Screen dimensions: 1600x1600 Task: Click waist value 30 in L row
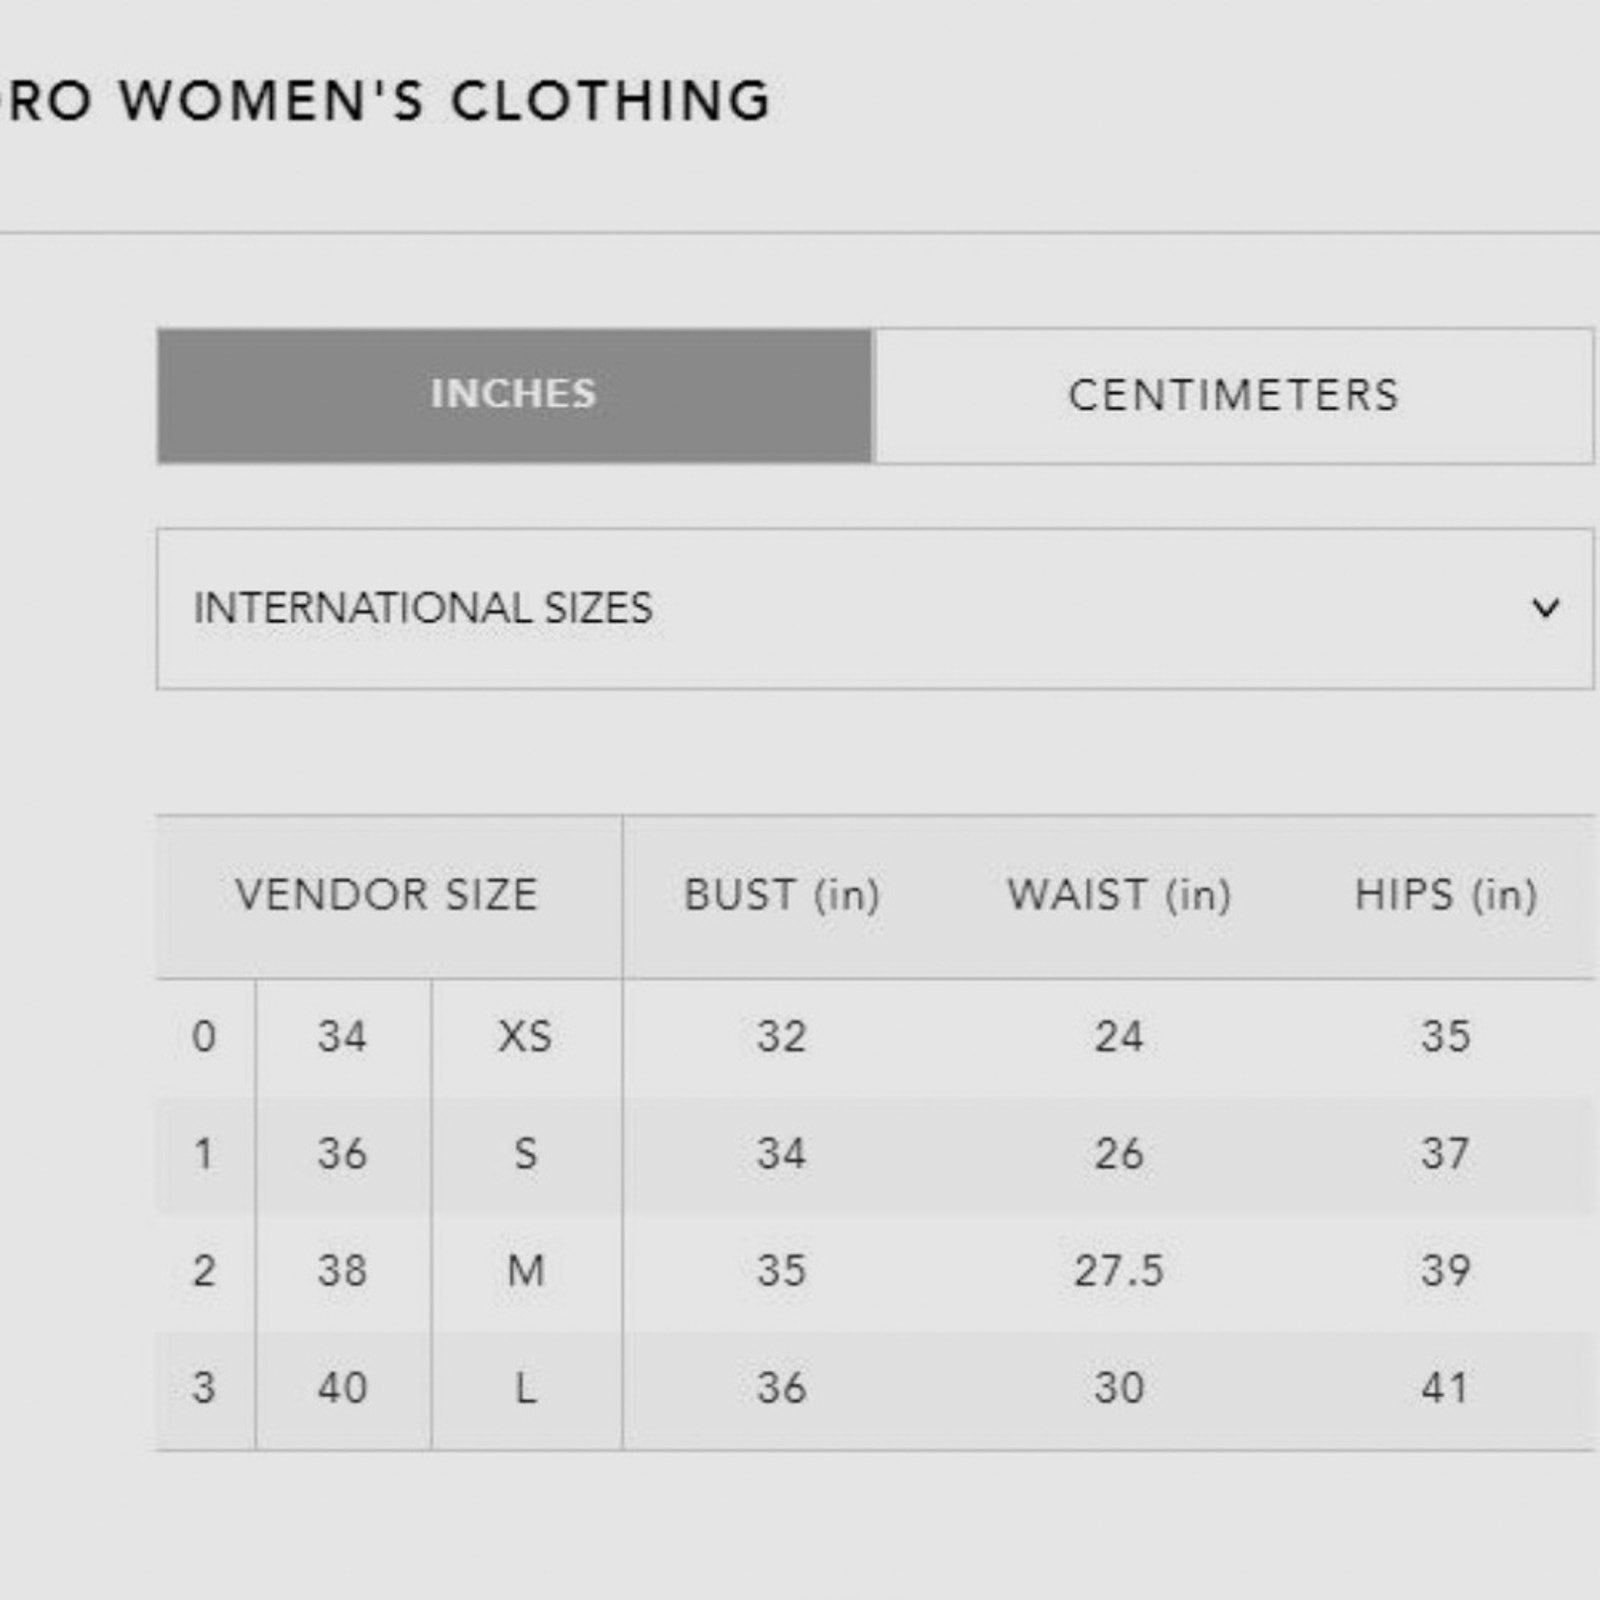click(1119, 1388)
